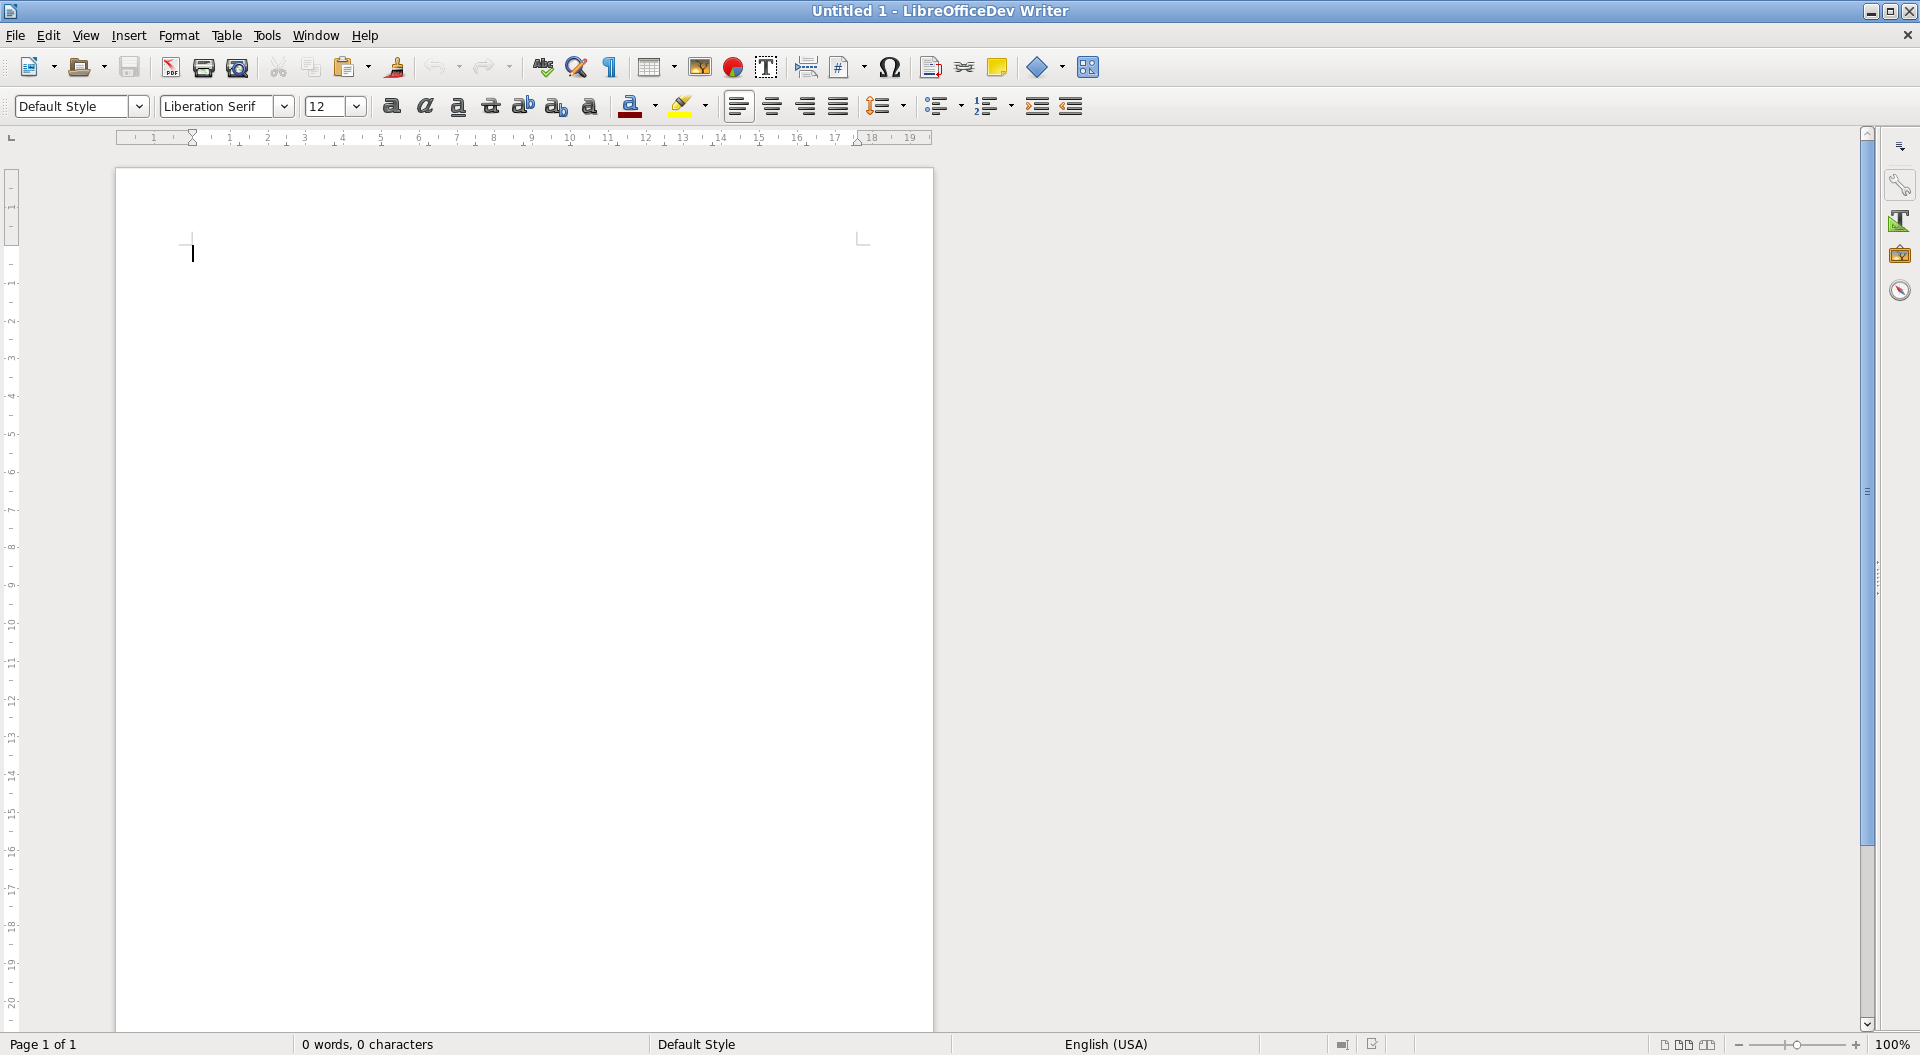Click the English (USA) language status

[x=1105, y=1044]
